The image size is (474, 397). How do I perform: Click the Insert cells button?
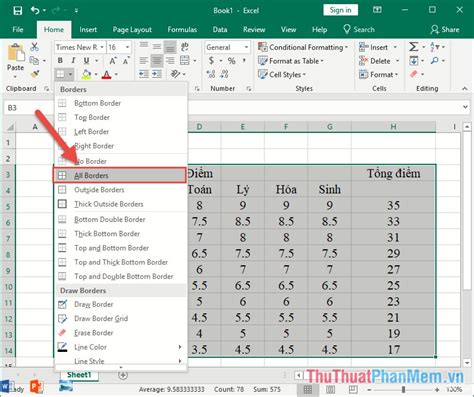pos(378,47)
